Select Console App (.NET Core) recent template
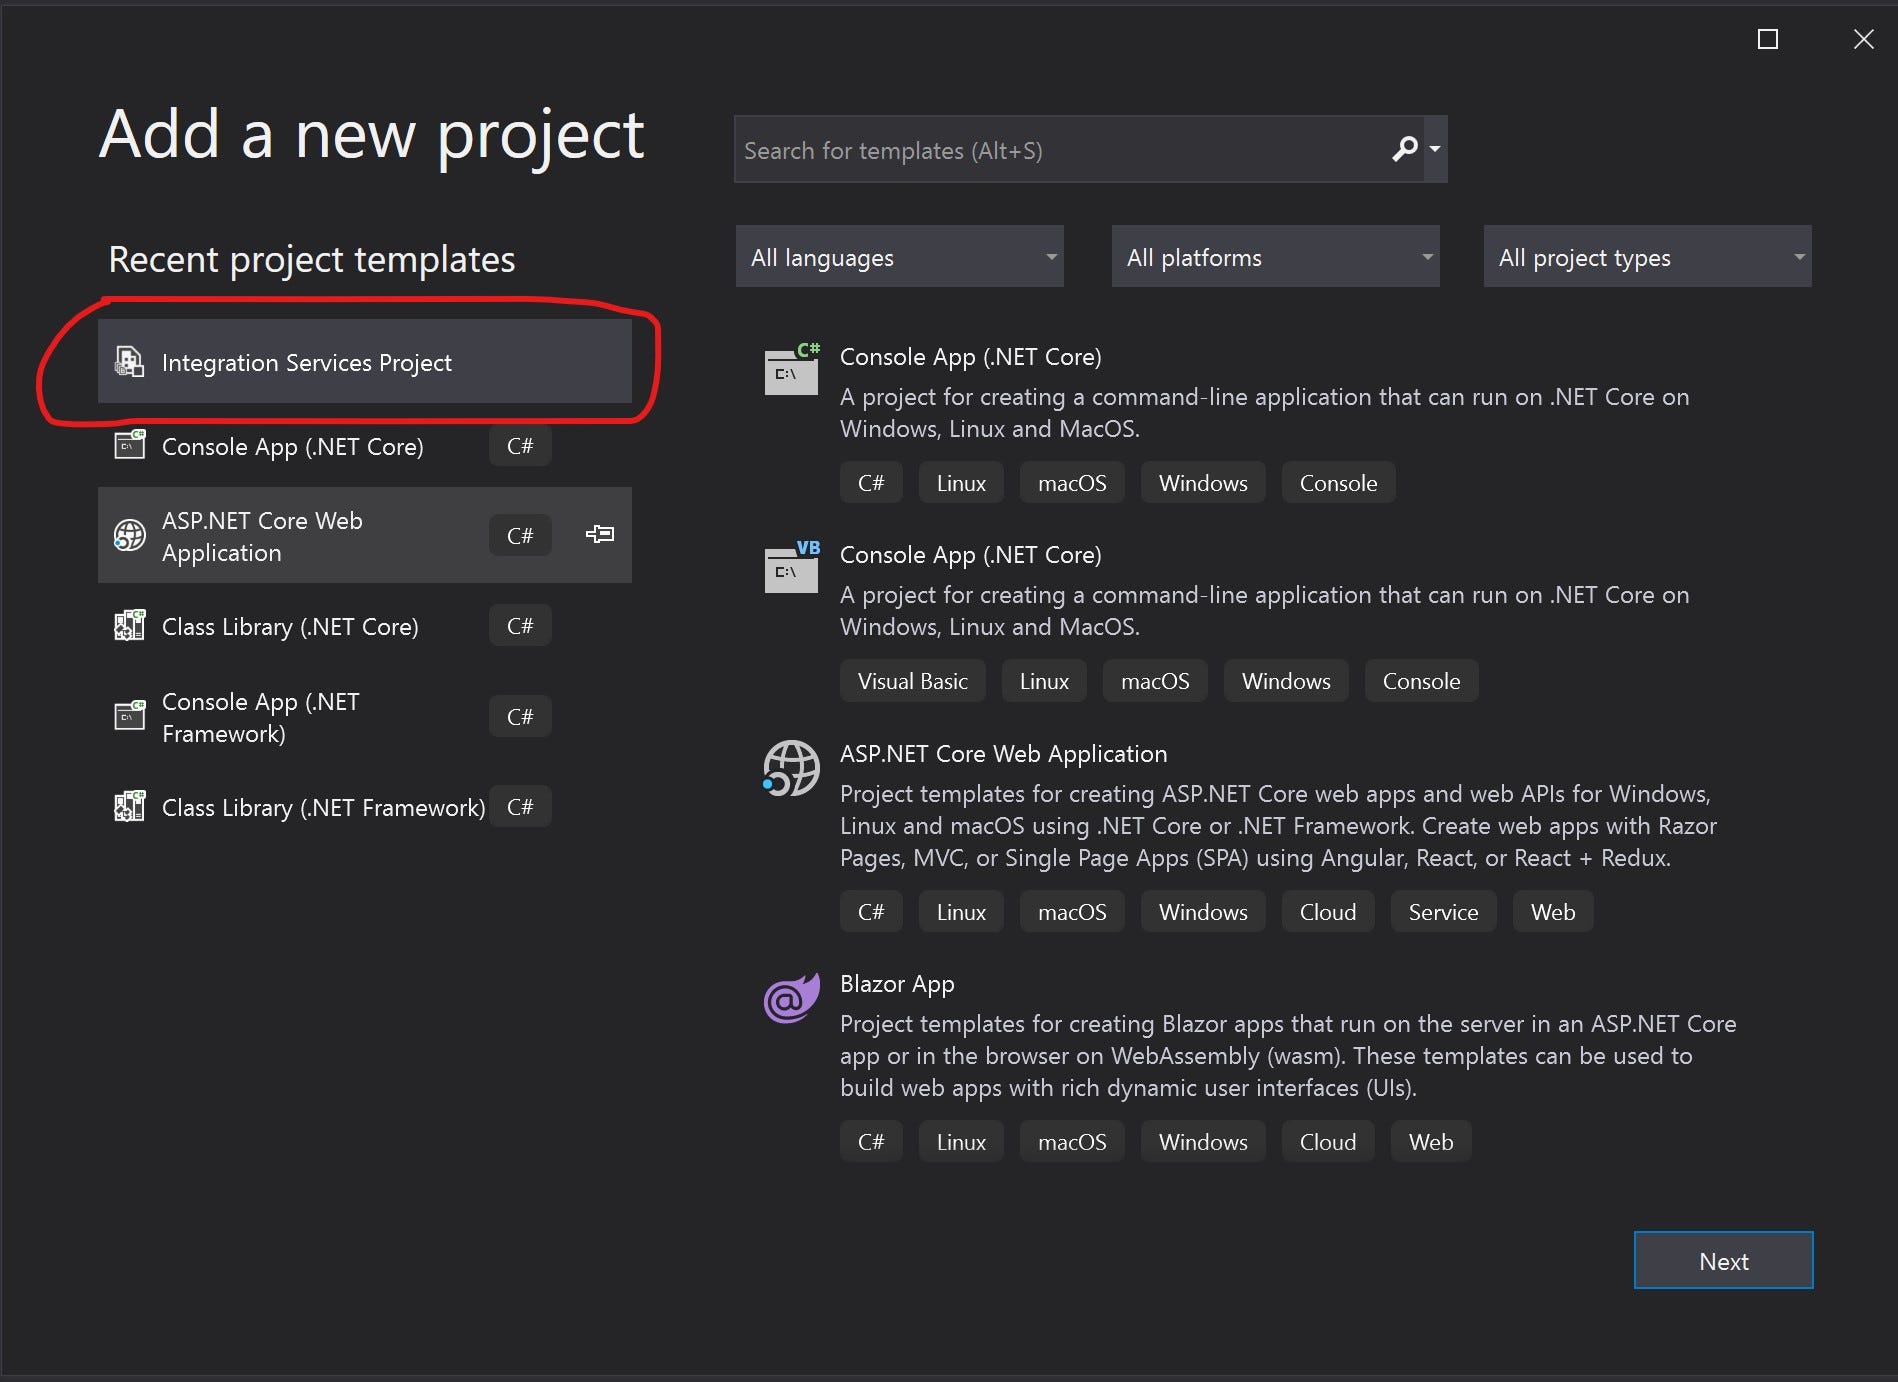 tap(365, 446)
